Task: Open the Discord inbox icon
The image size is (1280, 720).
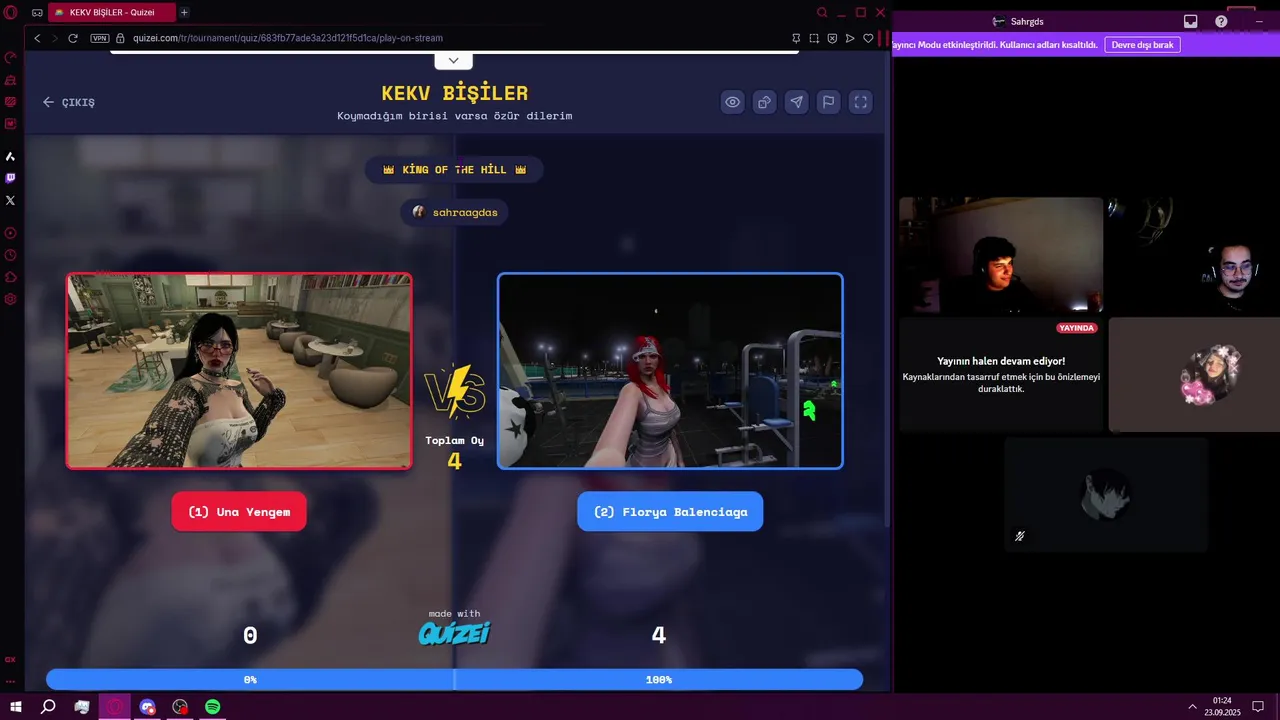Action: tap(1190, 21)
